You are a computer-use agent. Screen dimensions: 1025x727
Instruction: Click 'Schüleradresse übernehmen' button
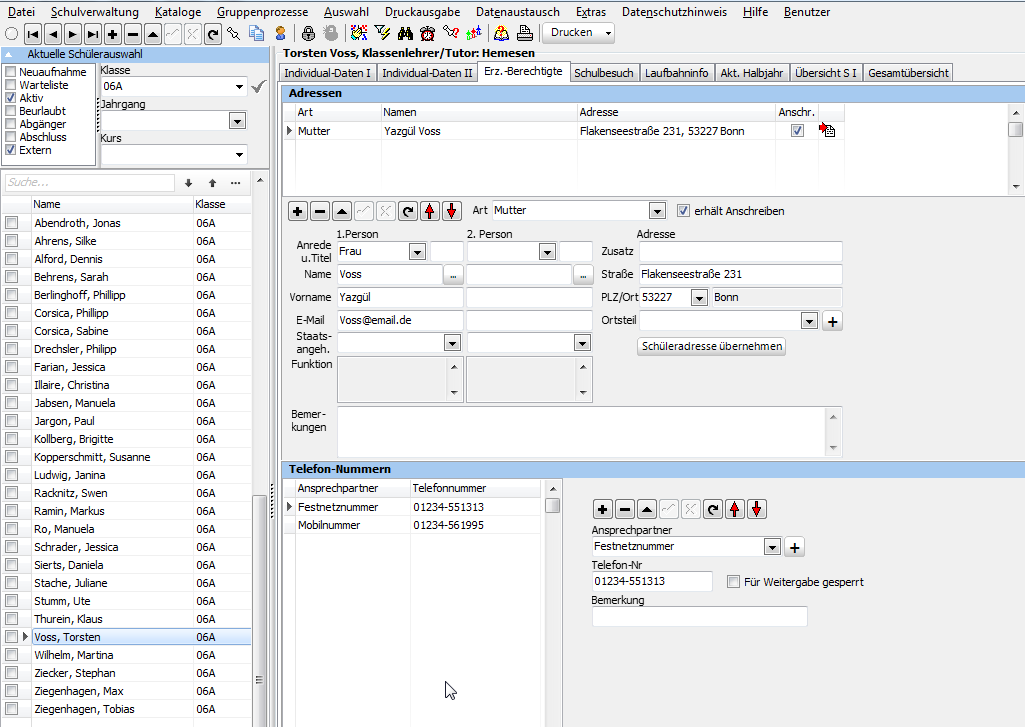click(x=712, y=347)
